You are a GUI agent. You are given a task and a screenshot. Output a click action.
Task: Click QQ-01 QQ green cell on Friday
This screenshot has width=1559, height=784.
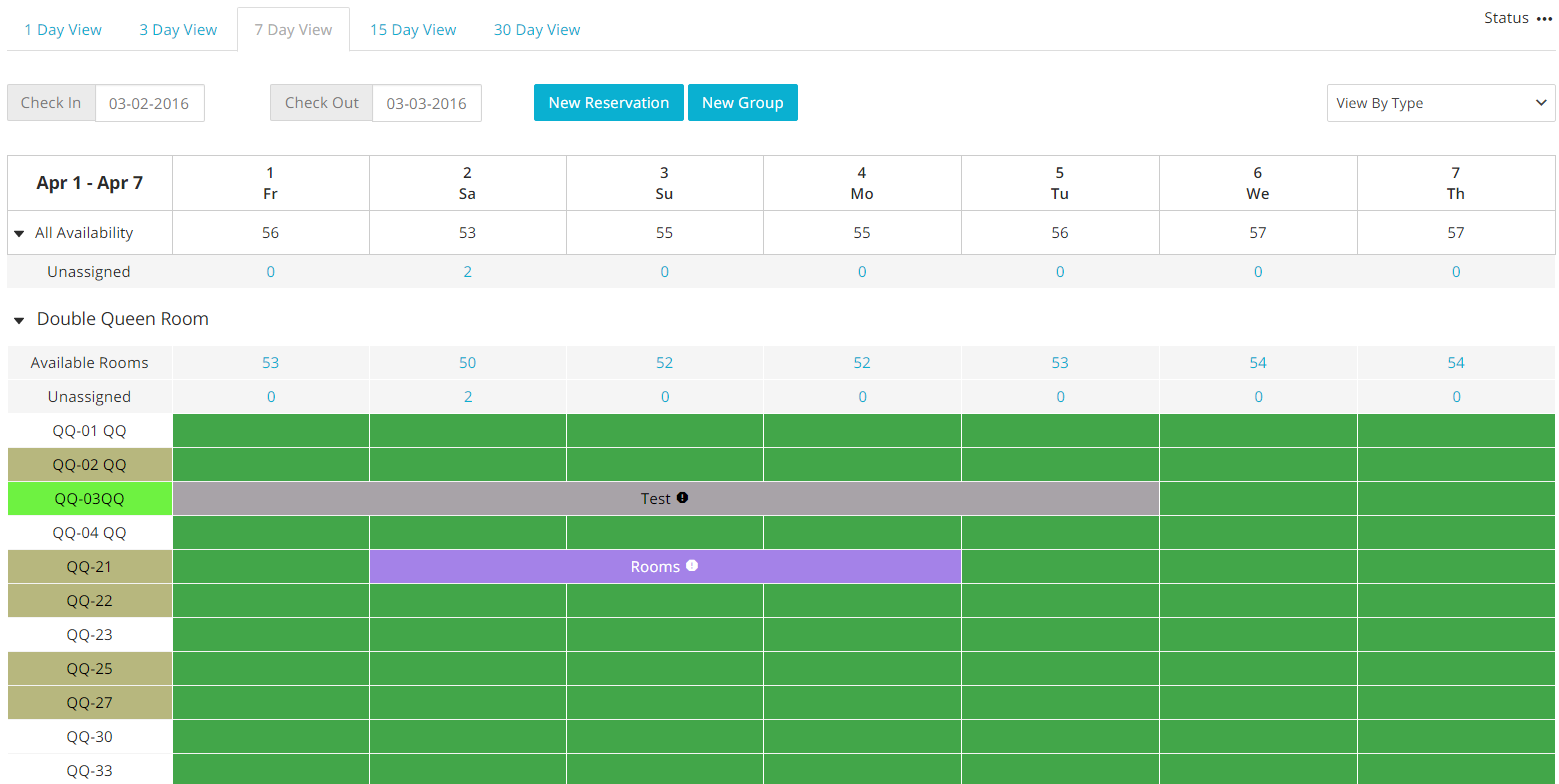271,431
